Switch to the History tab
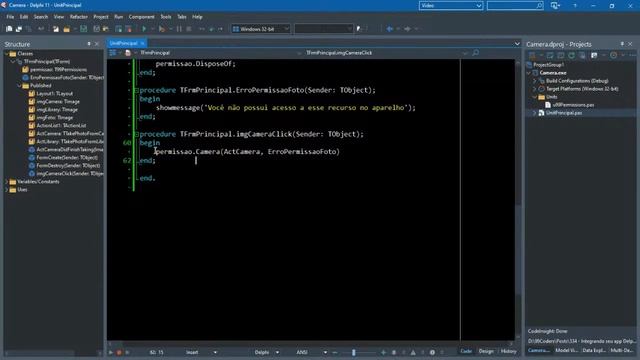The width and height of the screenshot is (640, 360). (x=508, y=351)
